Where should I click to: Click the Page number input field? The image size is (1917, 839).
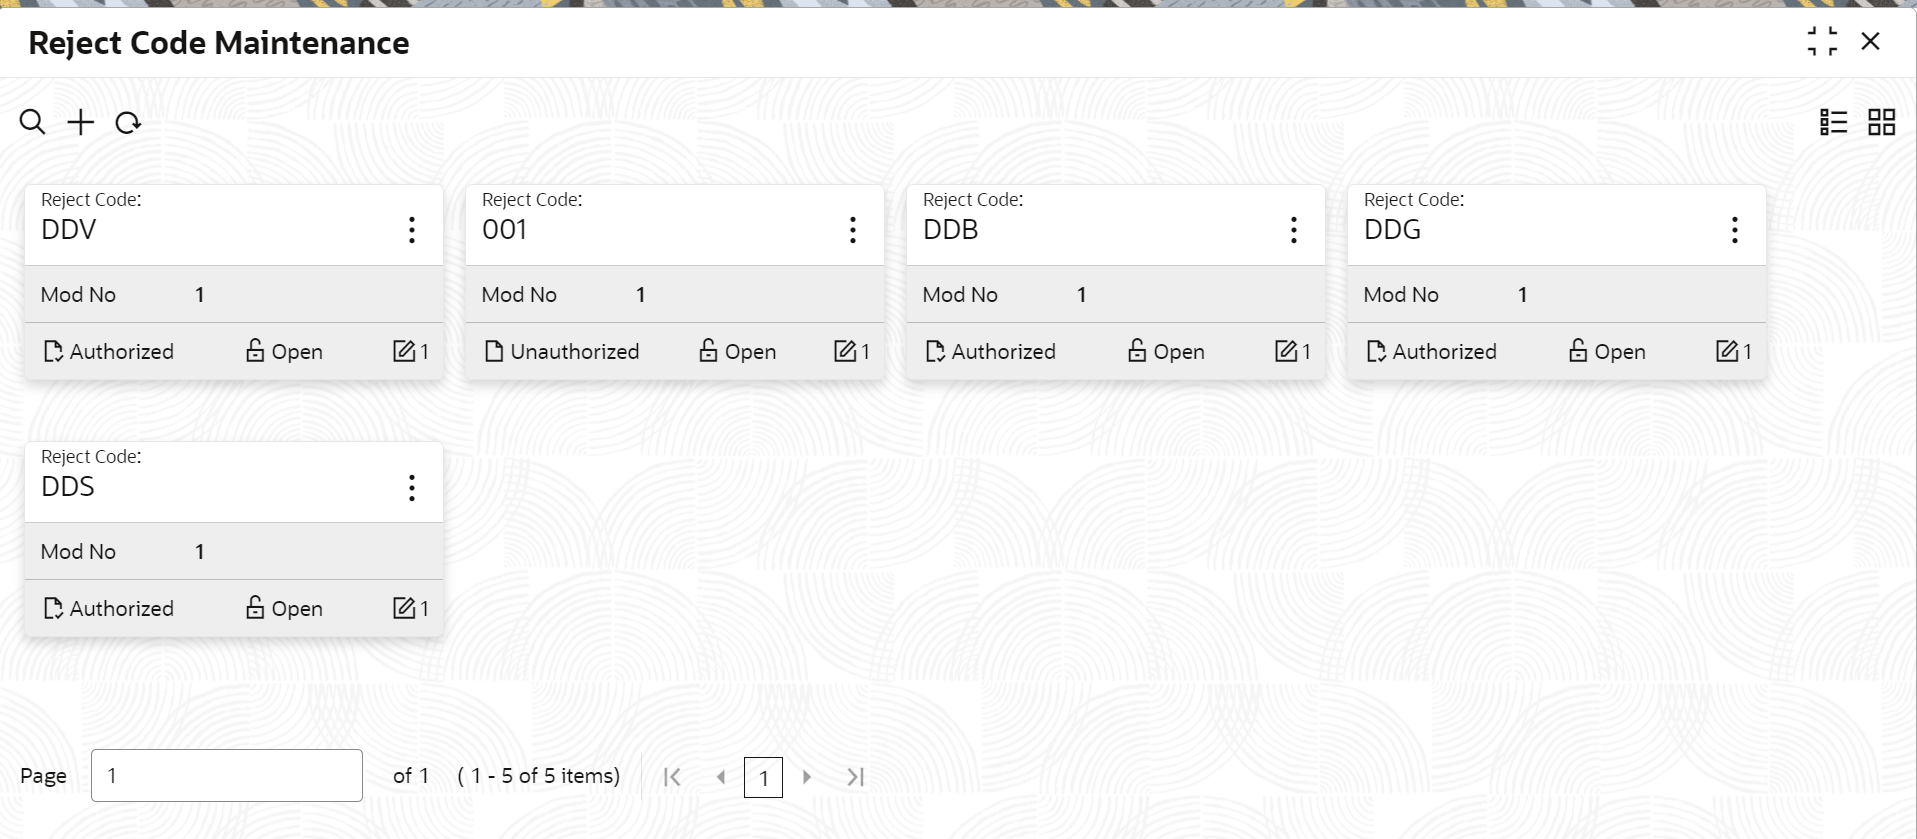pyautogui.click(x=227, y=775)
